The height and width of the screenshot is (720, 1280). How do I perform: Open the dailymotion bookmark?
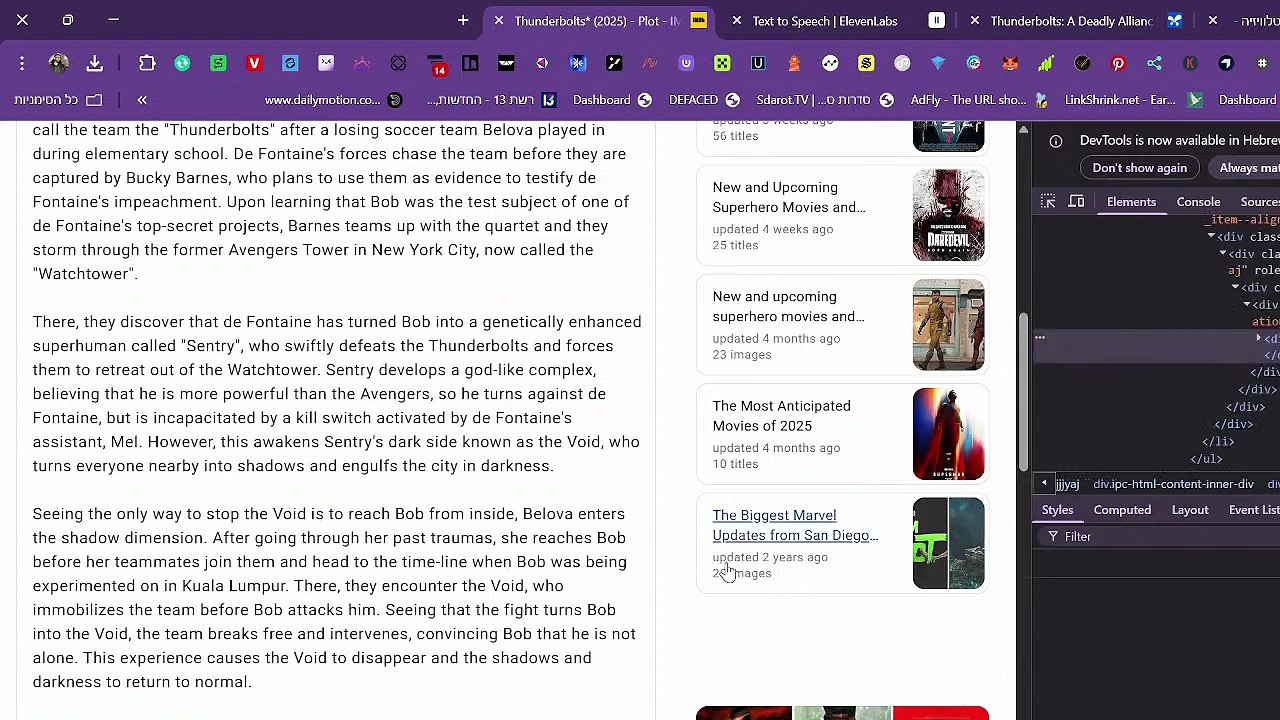[333, 100]
